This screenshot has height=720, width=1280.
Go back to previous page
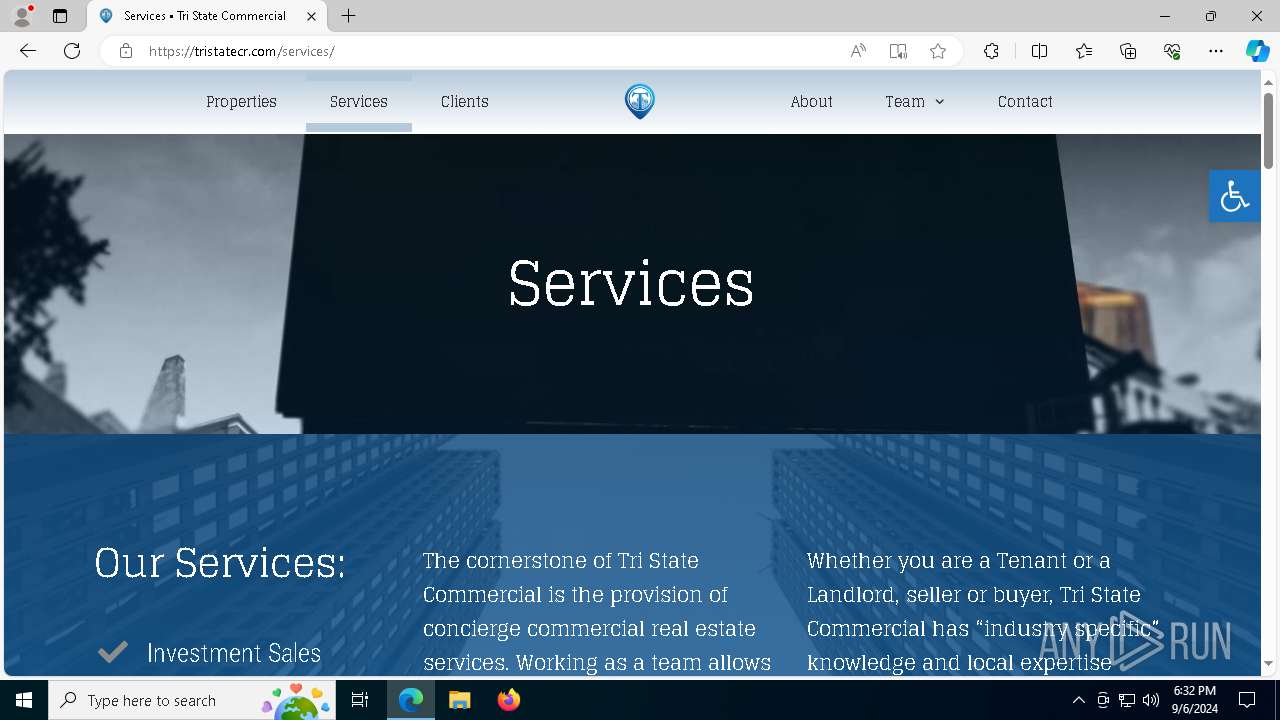tap(28, 51)
